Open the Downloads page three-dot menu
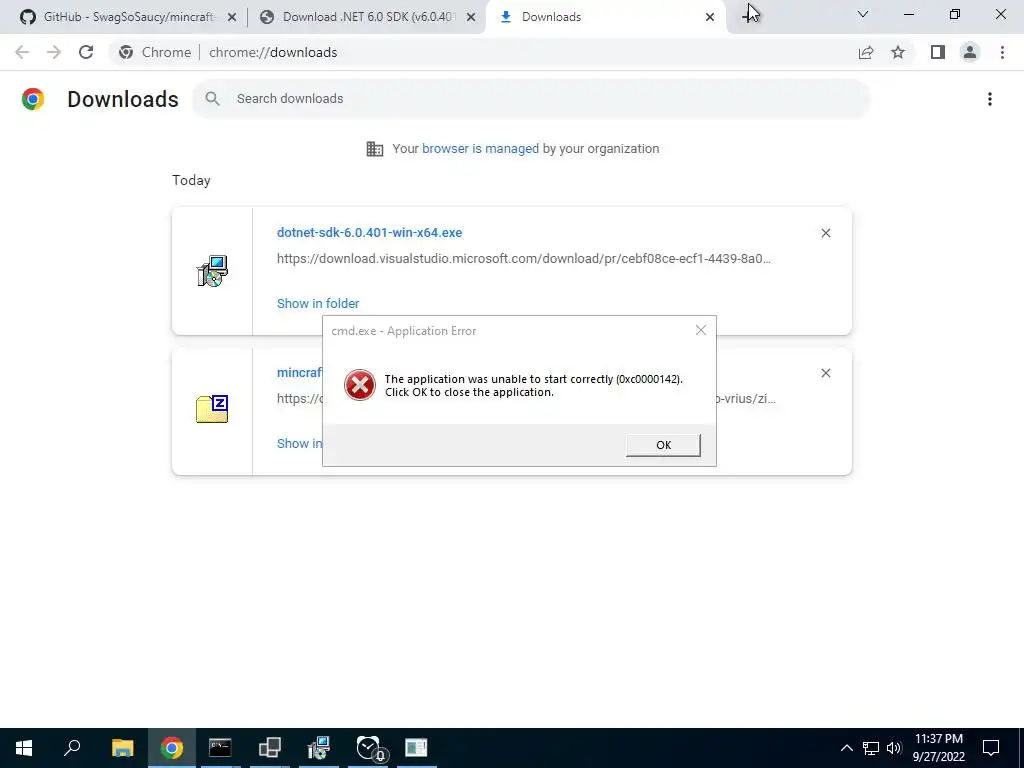 (x=989, y=99)
